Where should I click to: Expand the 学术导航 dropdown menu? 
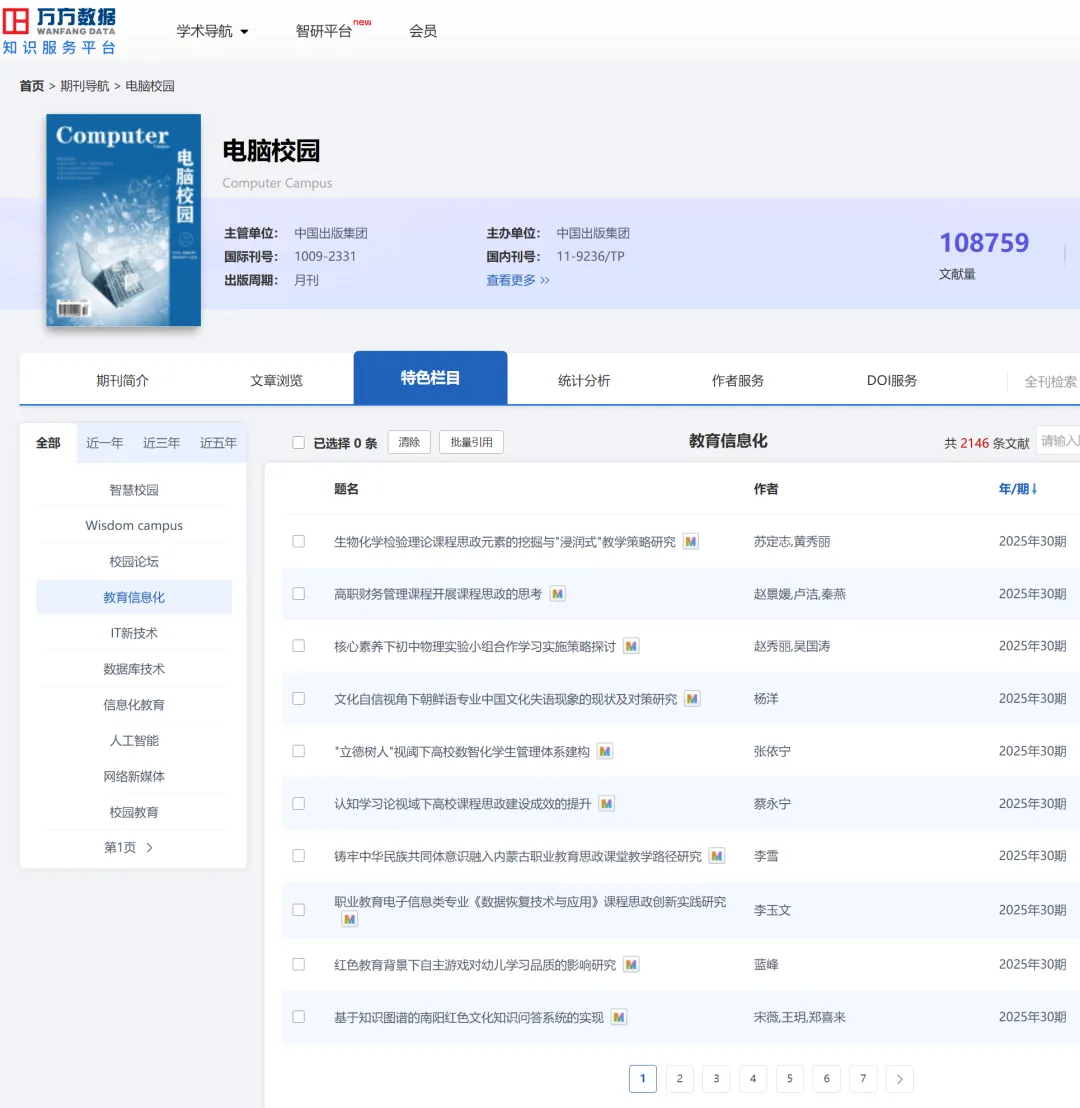[212, 31]
